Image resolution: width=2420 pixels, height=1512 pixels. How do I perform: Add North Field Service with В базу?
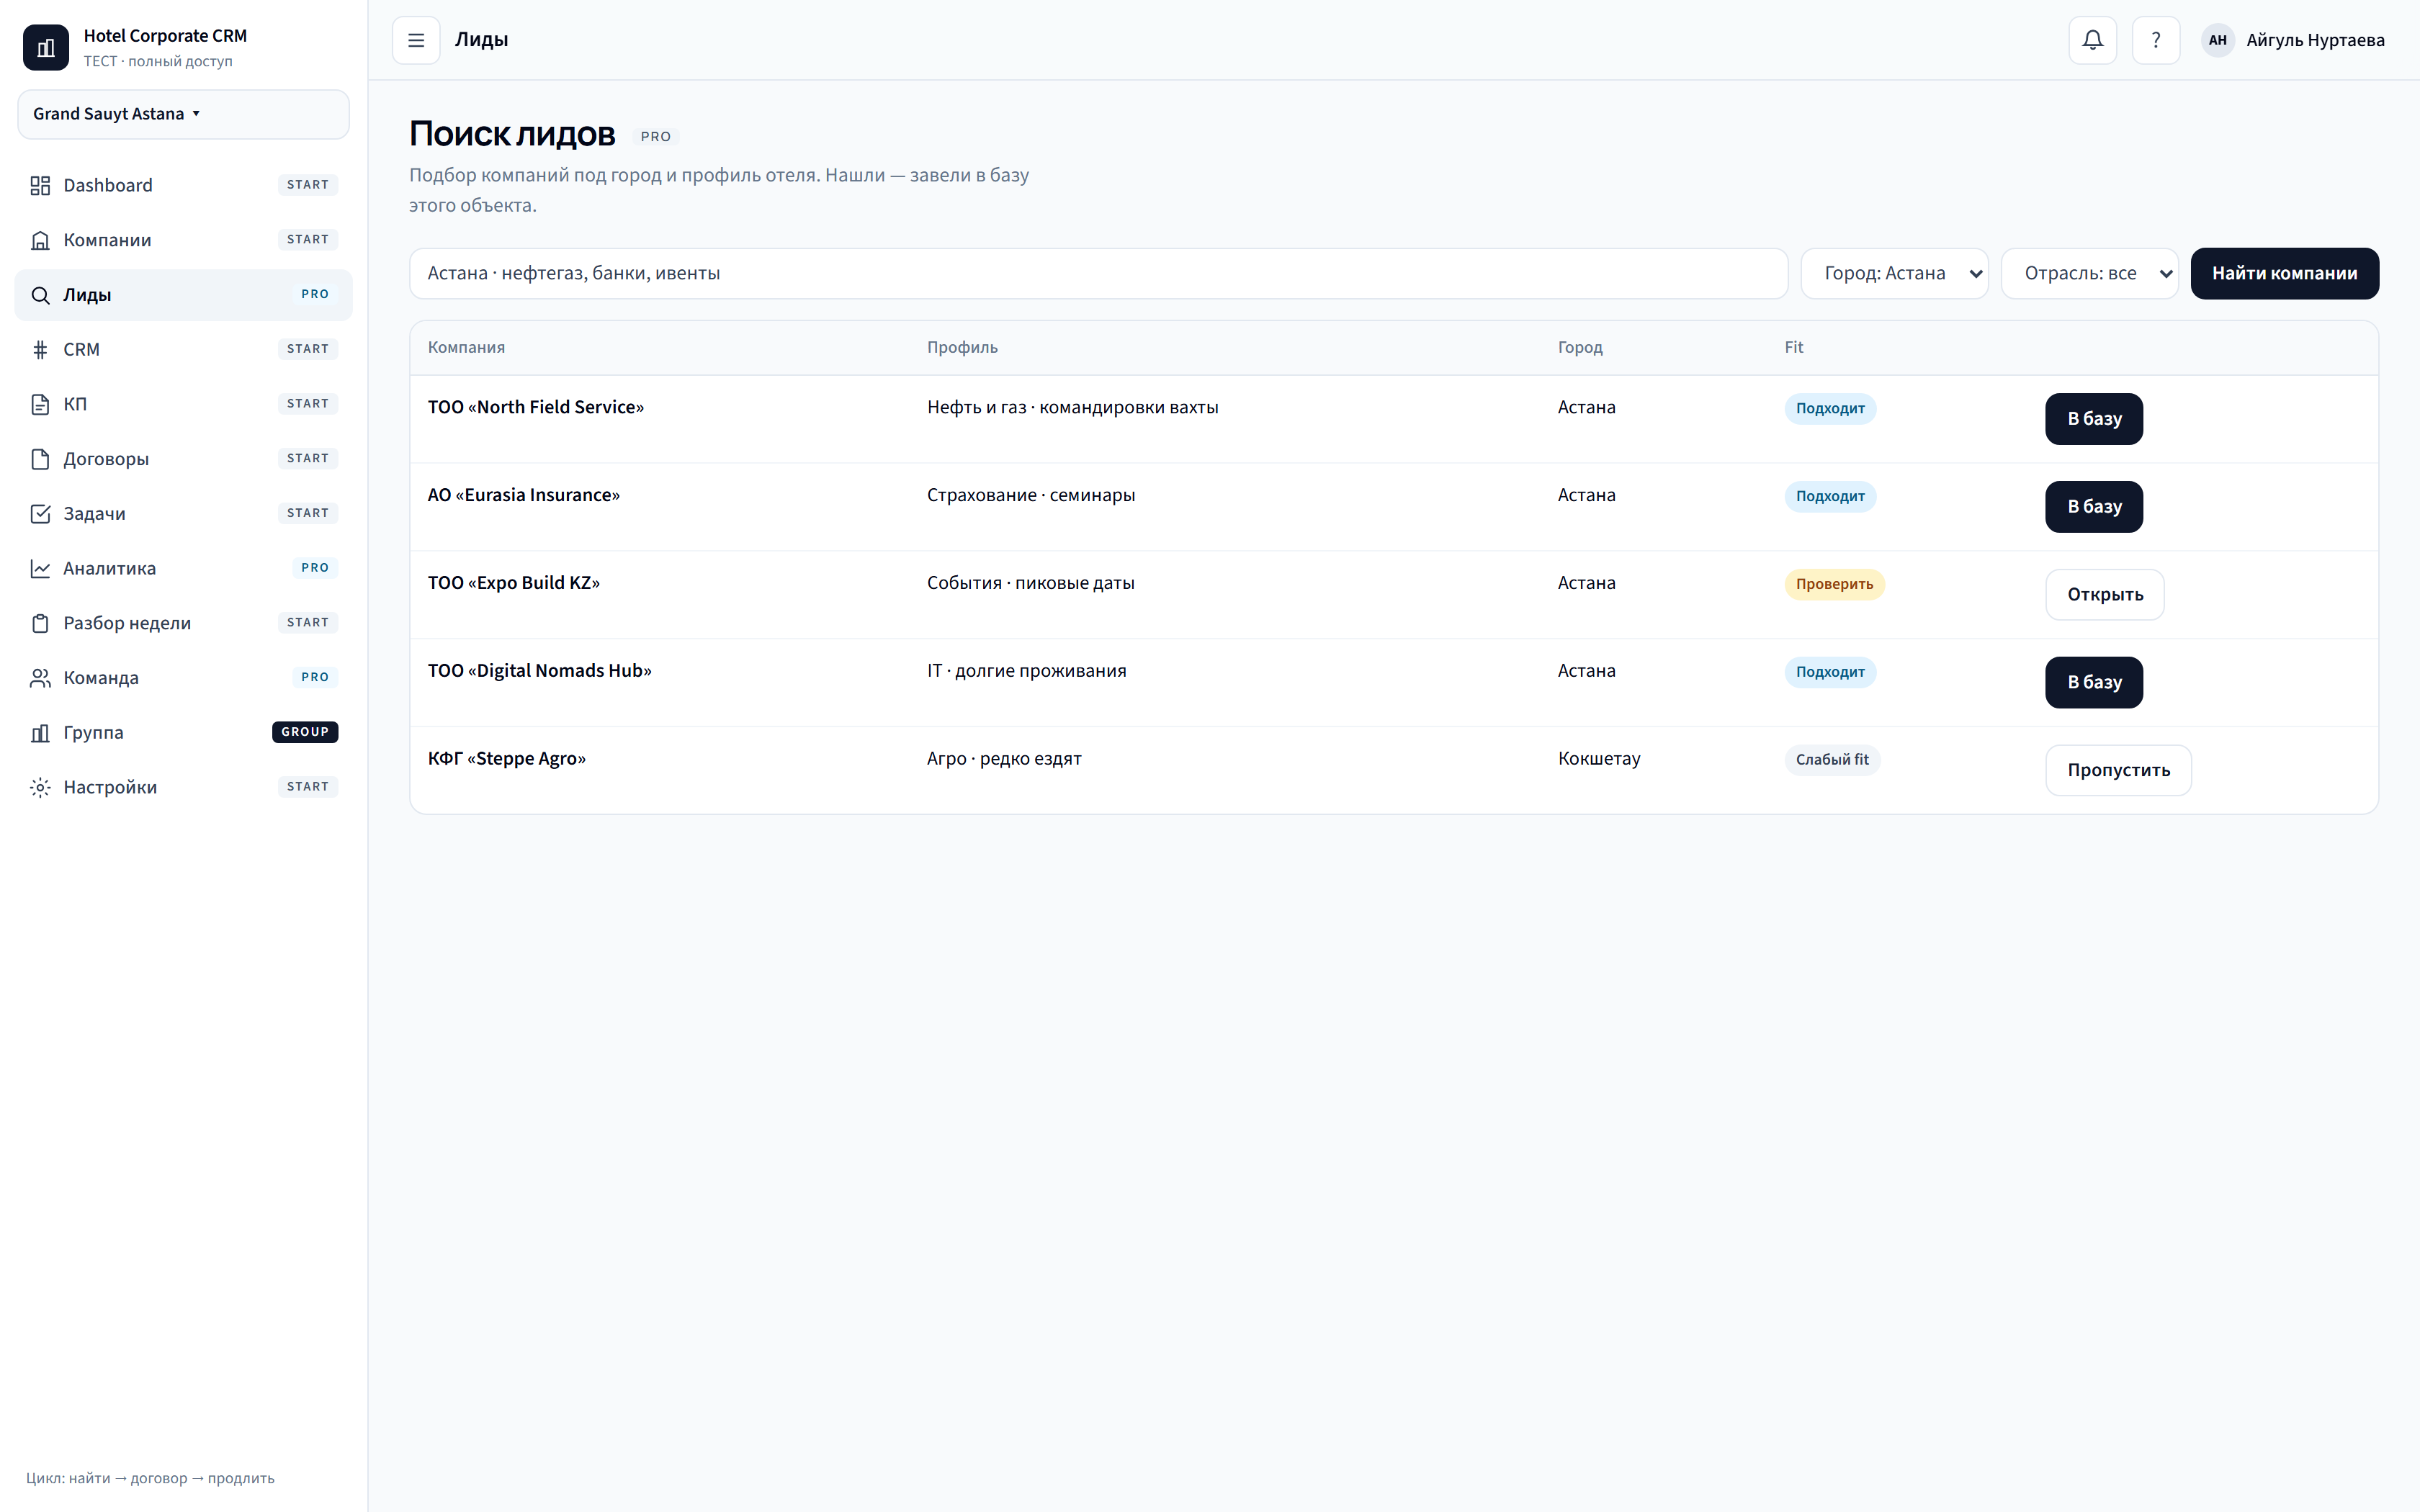(2094, 419)
